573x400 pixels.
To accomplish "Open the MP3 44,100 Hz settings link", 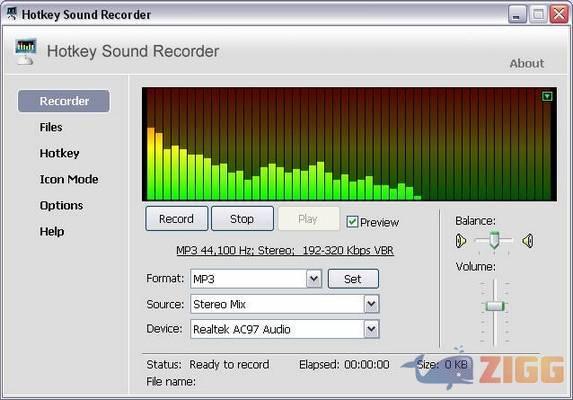I will pyautogui.click(x=285, y=251).
